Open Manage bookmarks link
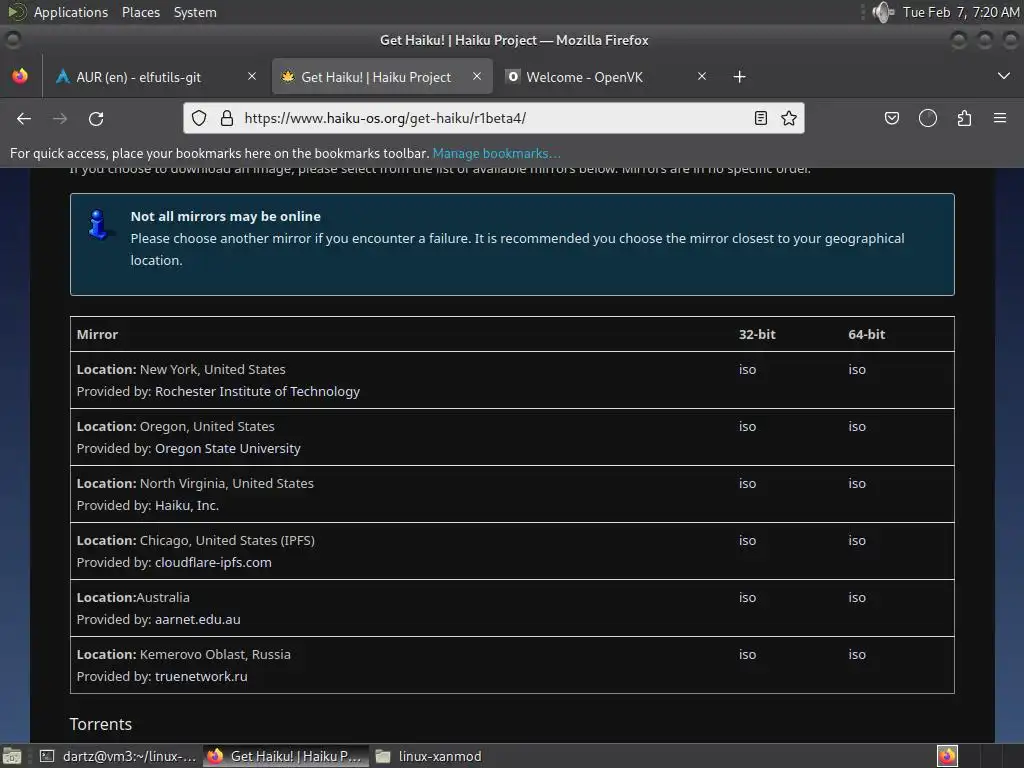Screen dimensions: 1024x768 pos(496,153)
